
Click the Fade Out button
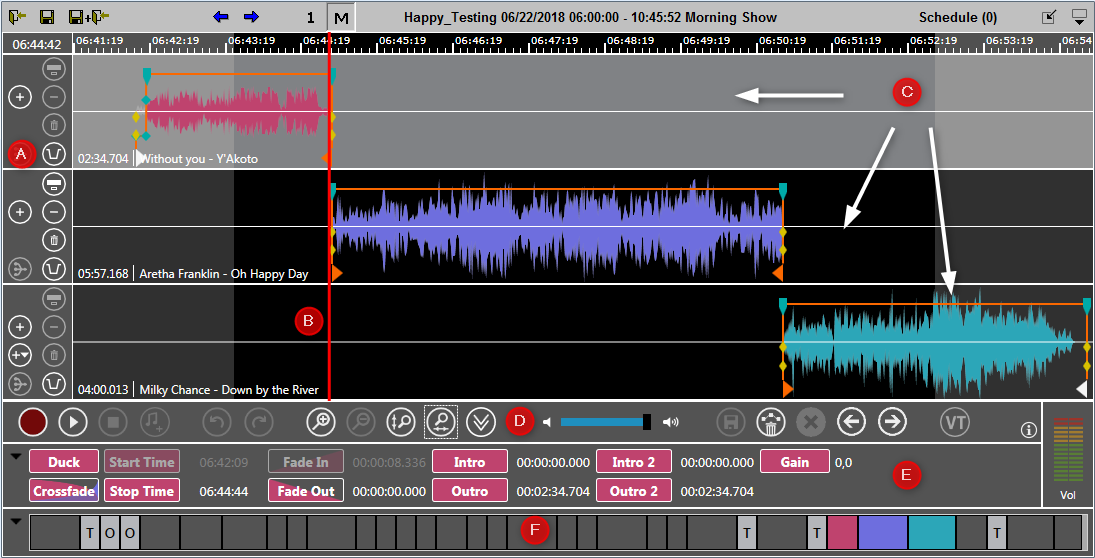tap(305, 491)
